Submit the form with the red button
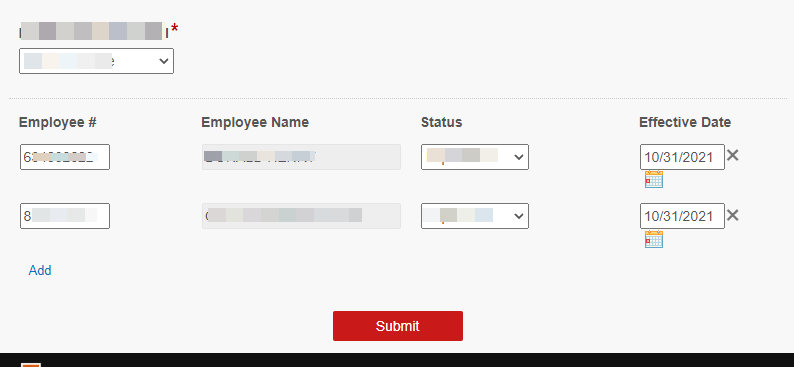The width and height of the screenshot is (794, 367). click(x=398, y=326)
